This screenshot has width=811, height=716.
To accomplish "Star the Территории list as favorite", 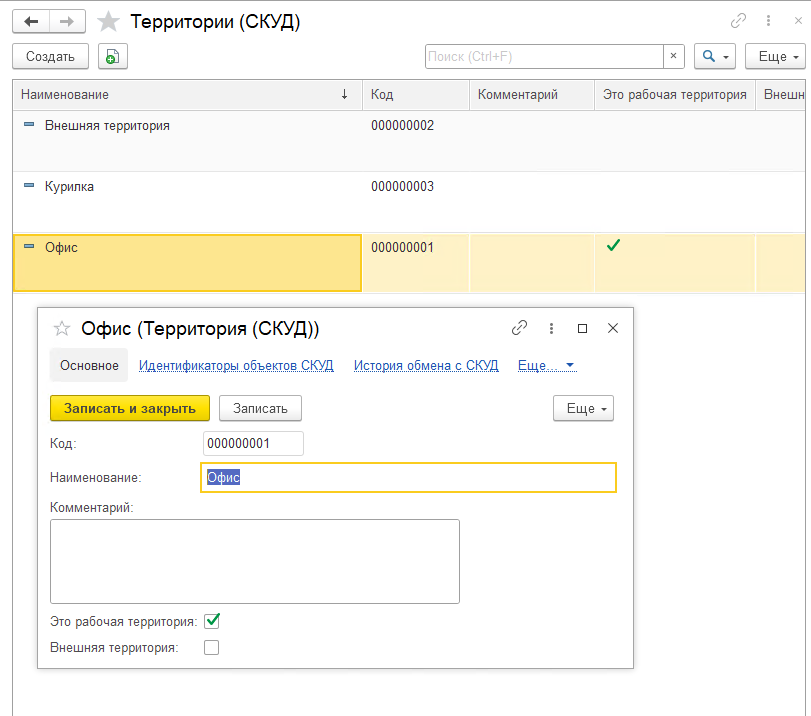I will tap(109, 21).
